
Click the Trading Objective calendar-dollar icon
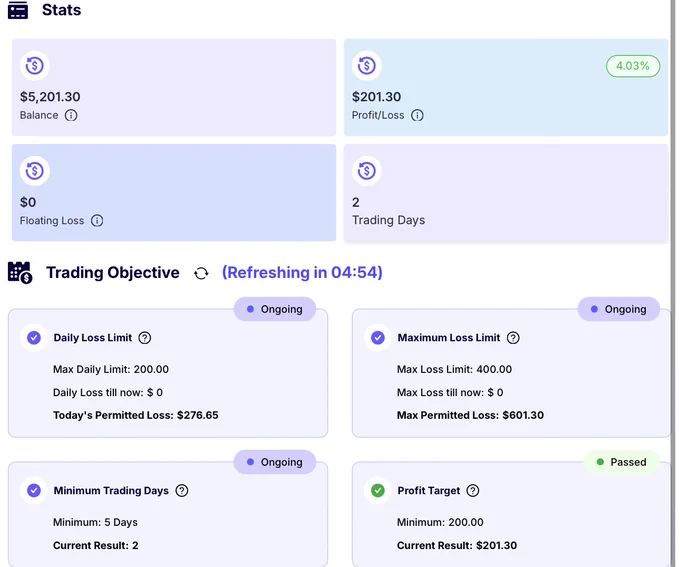point(20,272)
